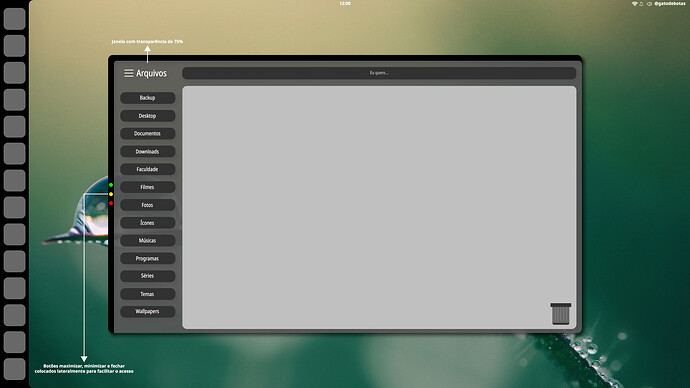Image resolution: width=690 pixels, height=388 pixels.
Task: Open the Programas folder
Action: (147, 258)
